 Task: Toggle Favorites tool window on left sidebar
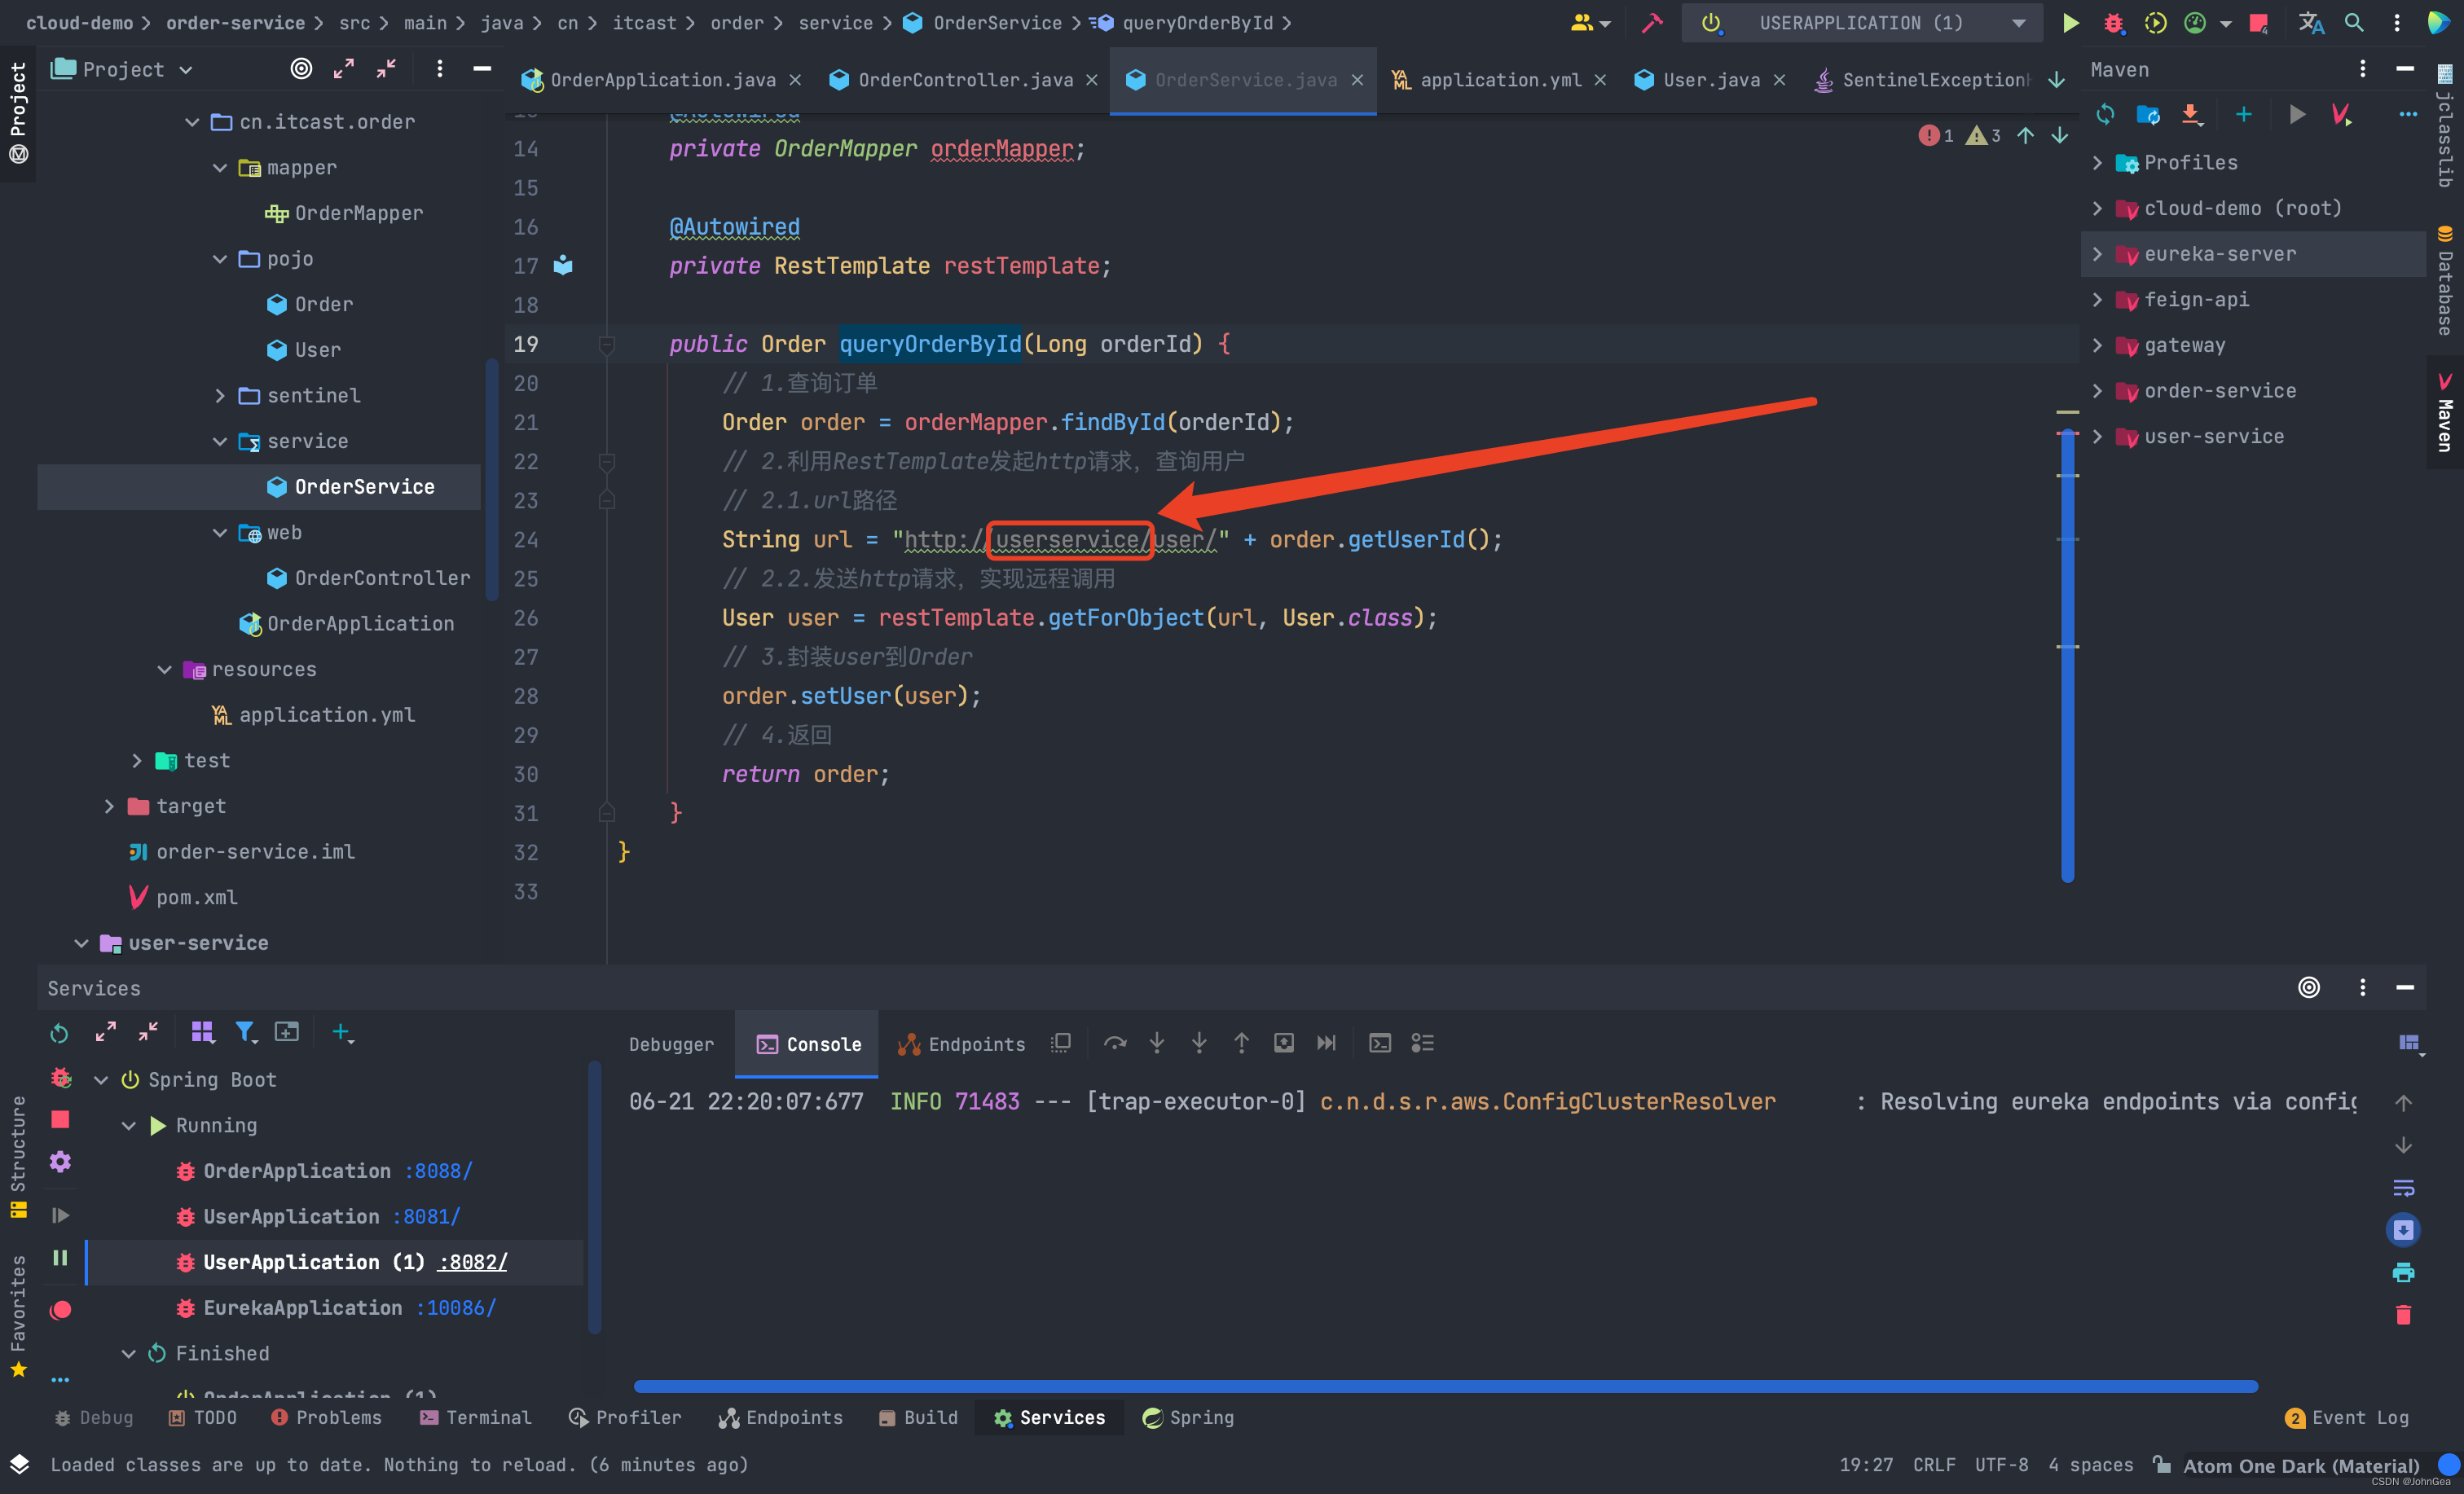(18, 1316)
